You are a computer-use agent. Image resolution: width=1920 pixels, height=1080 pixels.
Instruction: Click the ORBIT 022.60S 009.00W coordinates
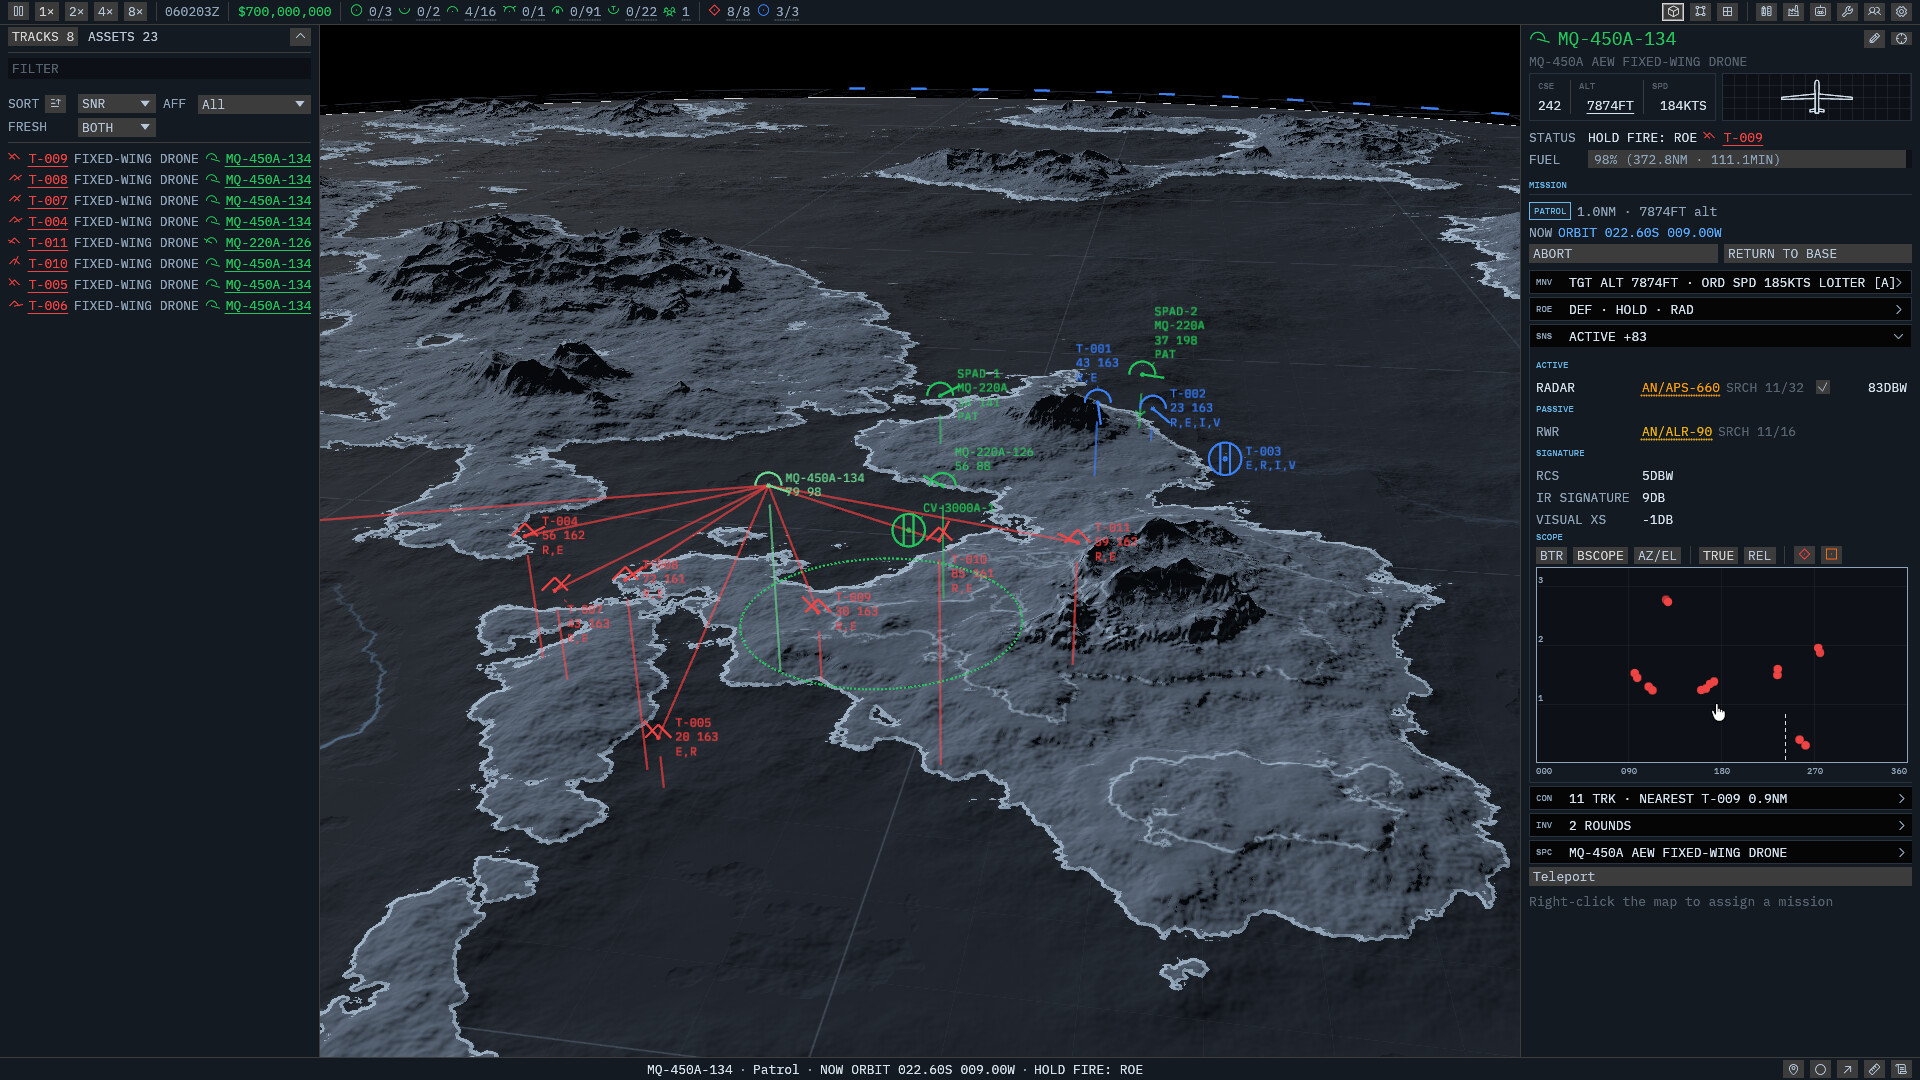(1639, 233)
